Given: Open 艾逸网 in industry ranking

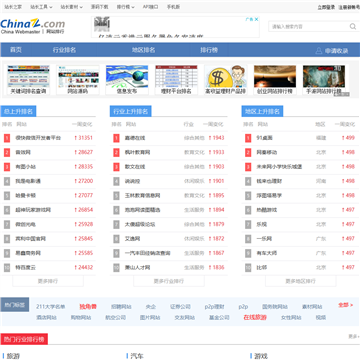Looking at the screenshot, I should click(132, 239).
